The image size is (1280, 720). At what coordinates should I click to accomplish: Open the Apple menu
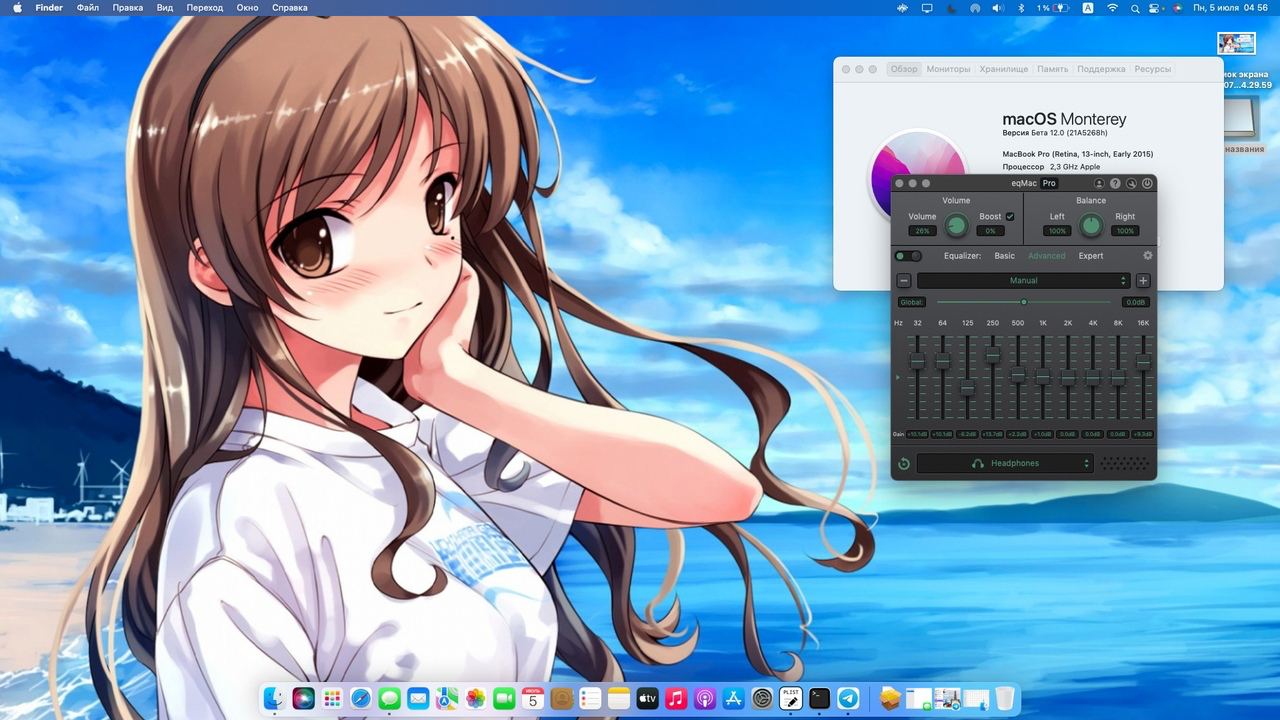(17, 8)
